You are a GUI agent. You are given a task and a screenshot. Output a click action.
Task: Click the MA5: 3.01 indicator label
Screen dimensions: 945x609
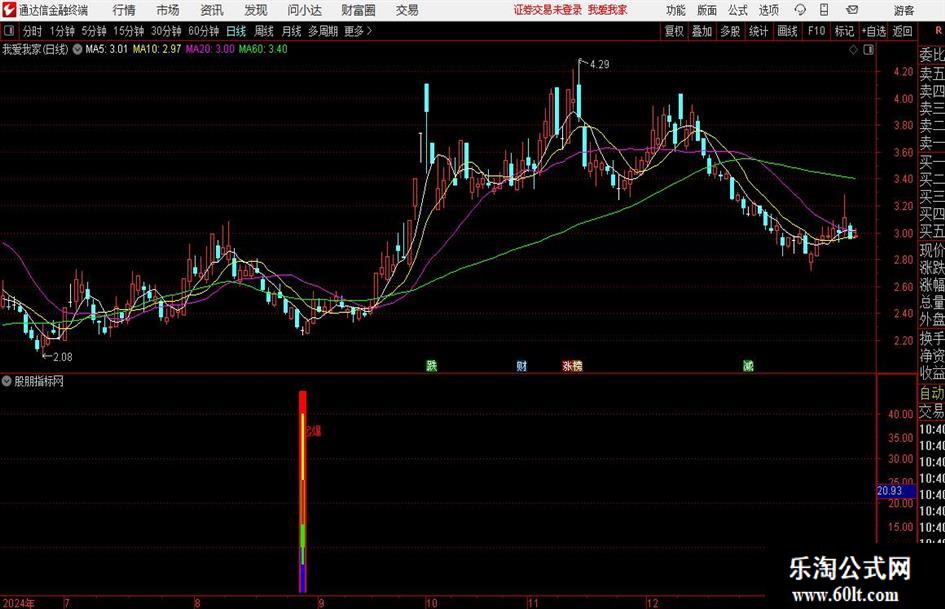click(107, 49)
